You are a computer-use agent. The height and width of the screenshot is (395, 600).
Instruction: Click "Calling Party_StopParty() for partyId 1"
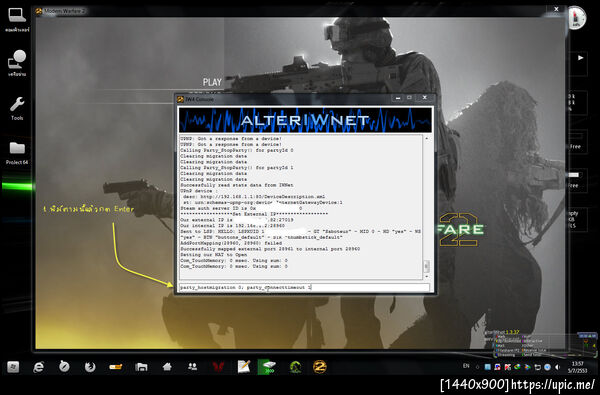click(236, 168)
